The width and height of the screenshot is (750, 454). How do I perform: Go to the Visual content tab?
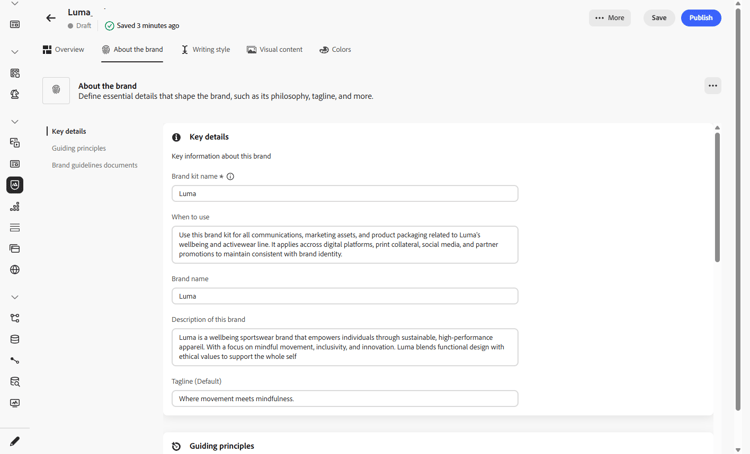click(x=274, y=49)
